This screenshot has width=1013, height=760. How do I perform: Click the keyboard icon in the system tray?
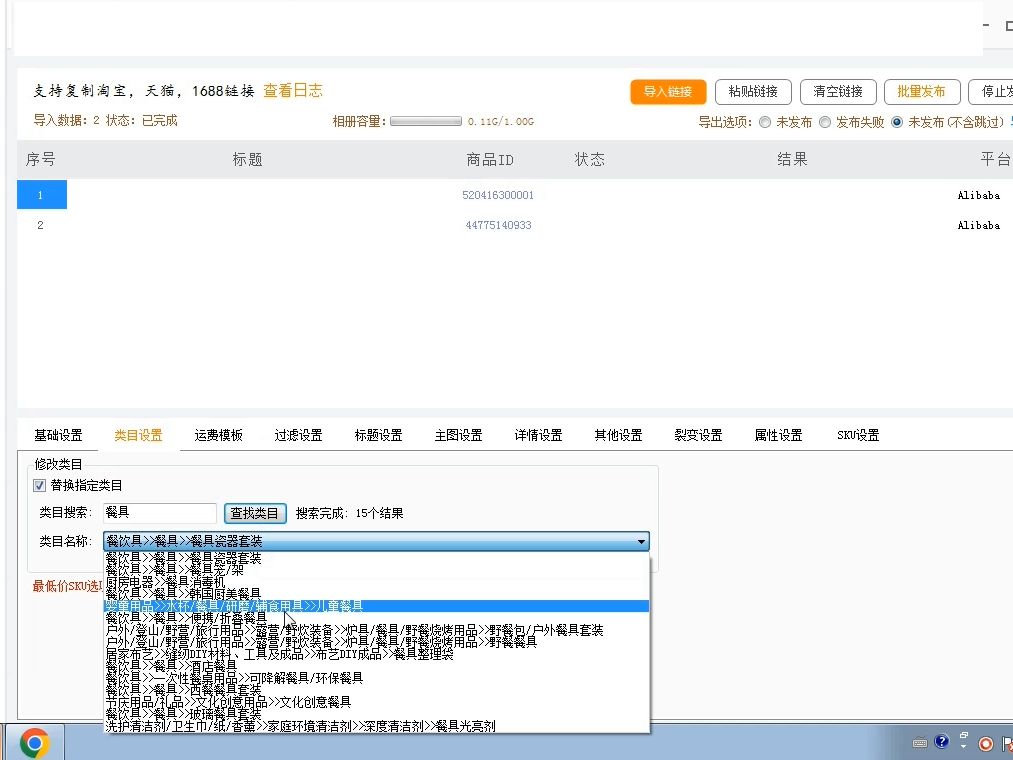tap(920, 742)
